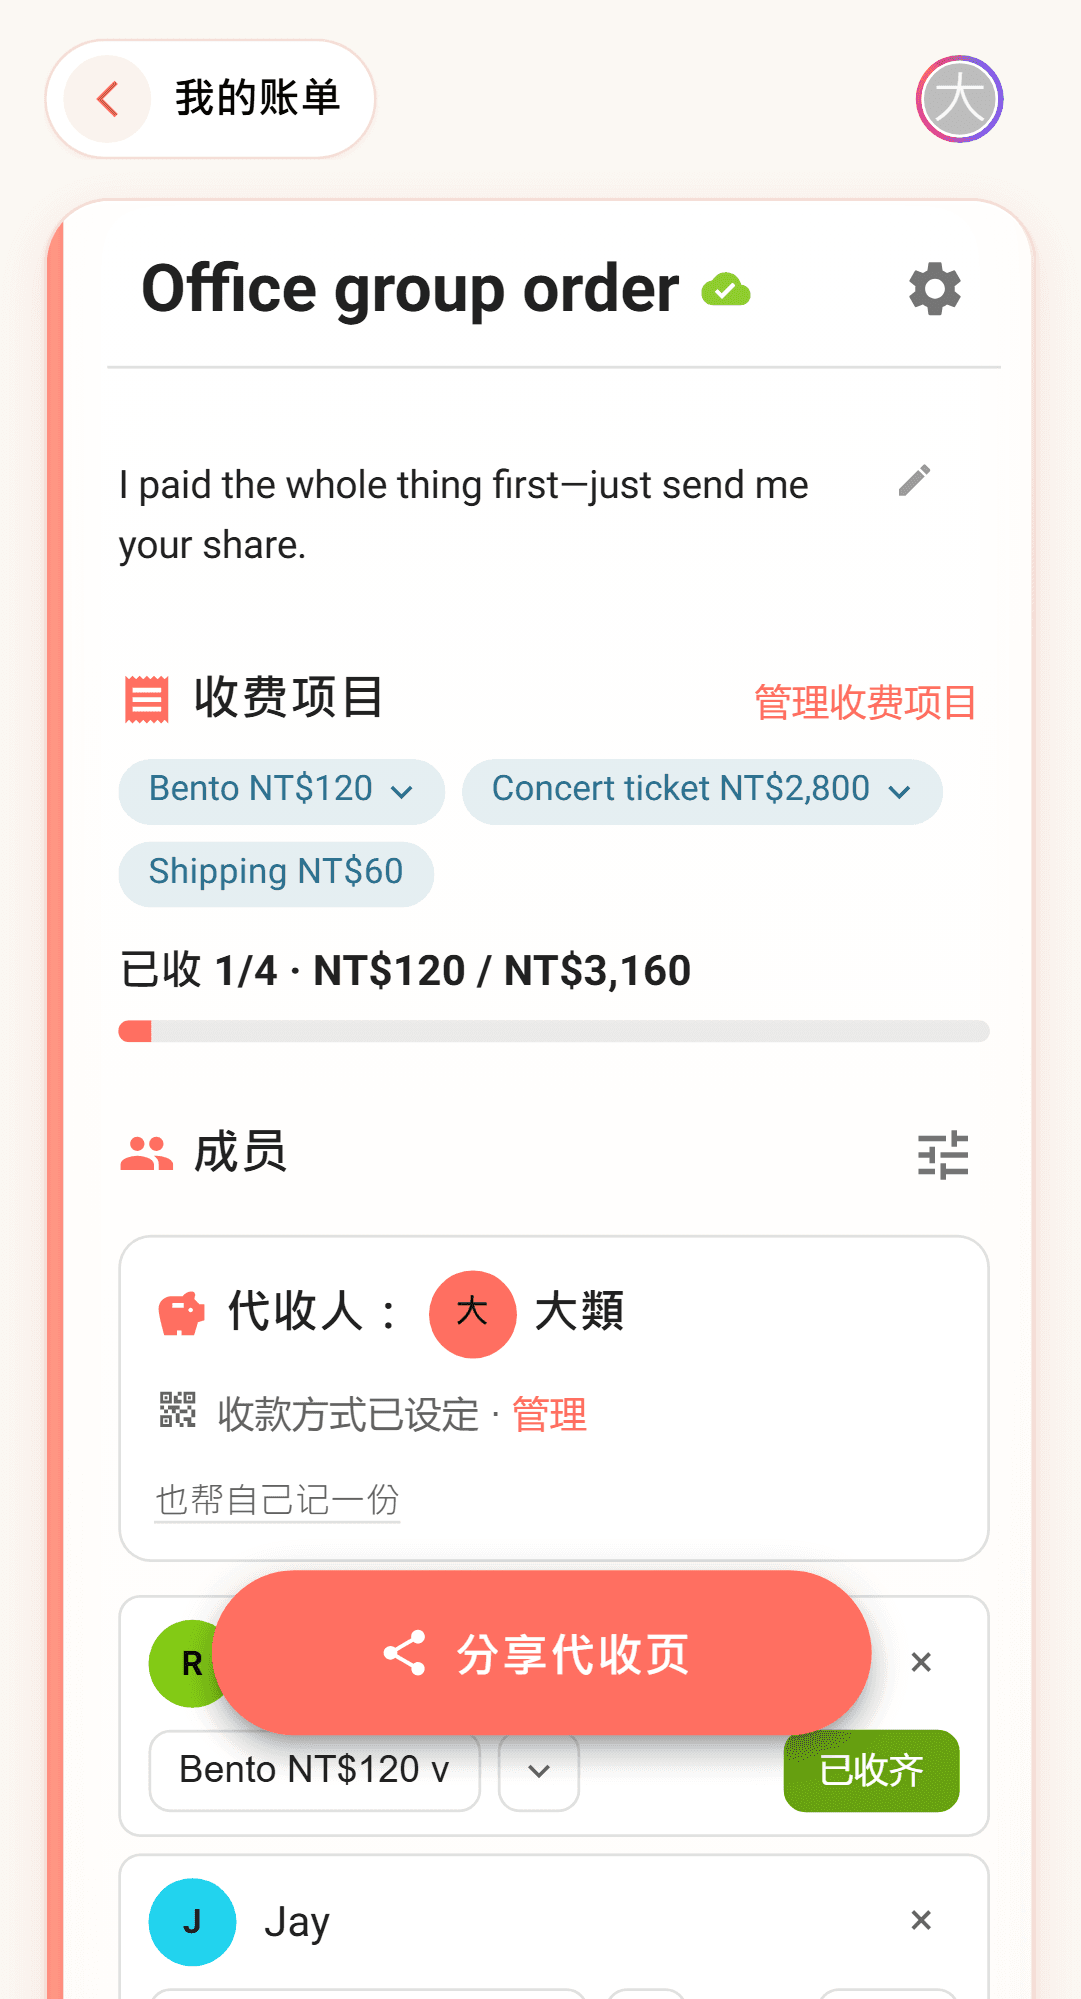Remove member R with the X icon
The height and width of the screenshot is (1999, 1081).
pos(921,1662)
